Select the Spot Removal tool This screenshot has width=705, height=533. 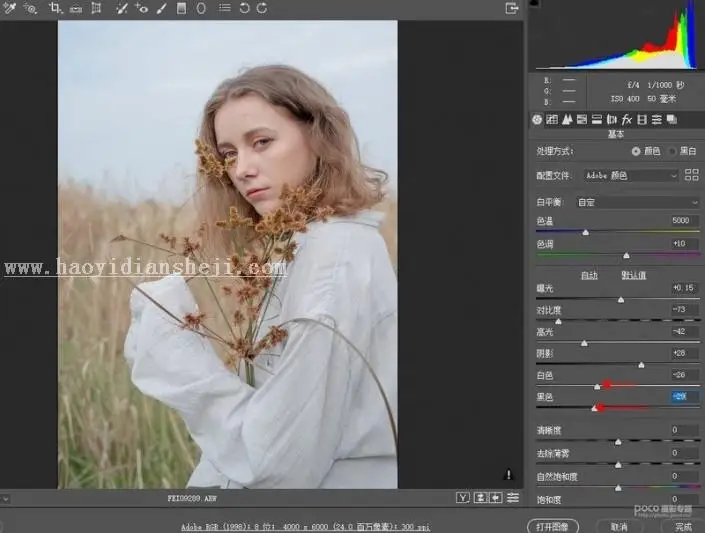(x=121, y=8)
